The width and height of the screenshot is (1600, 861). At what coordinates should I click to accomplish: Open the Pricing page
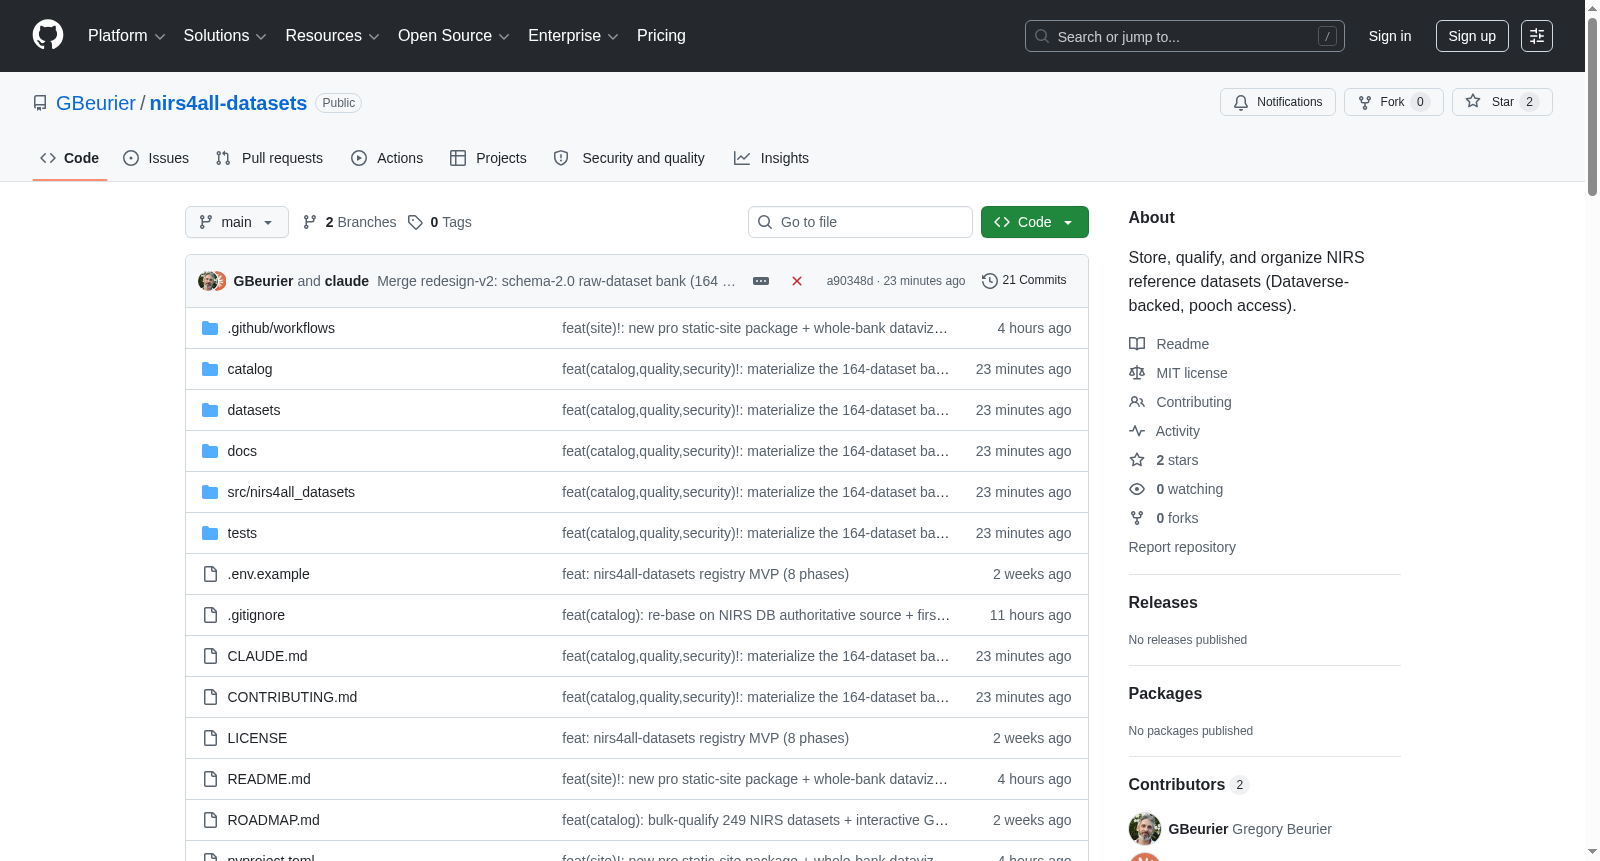click(x=661, y=36)
